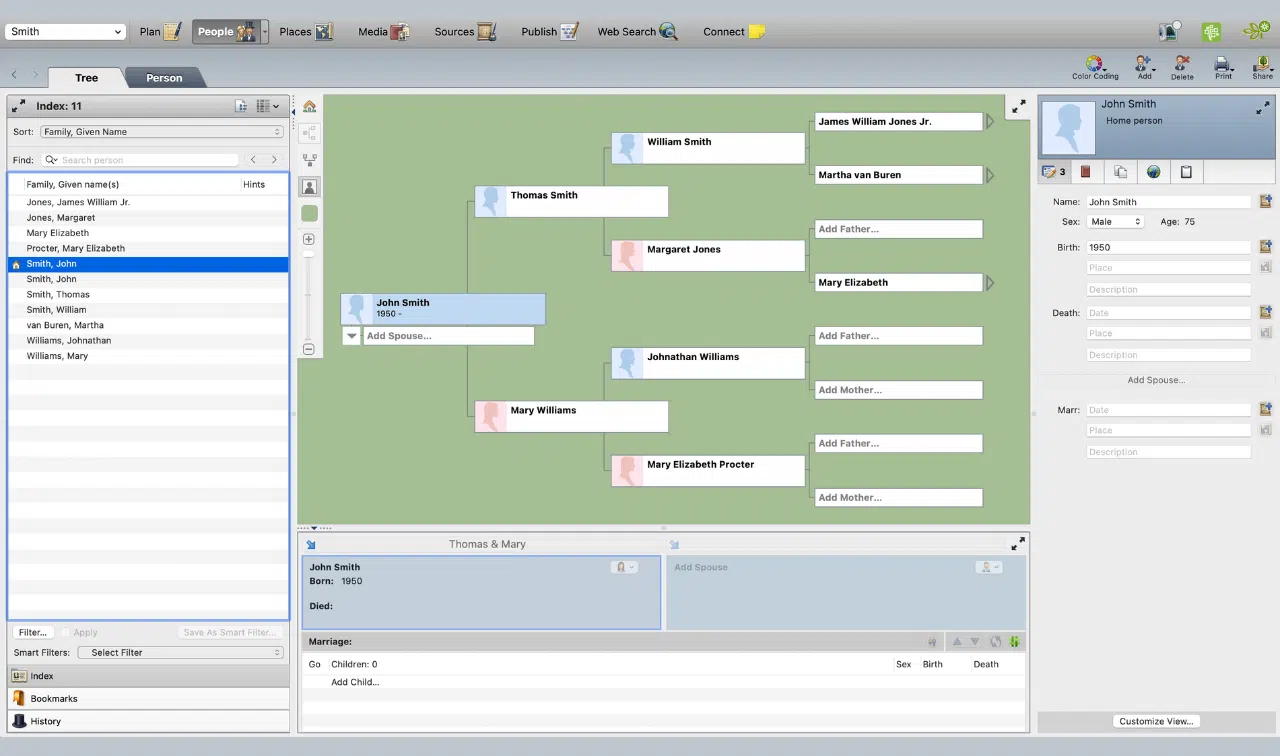Toggle the green background color button
The width and height of the screenshot is (1280, 756).
pos(309,213)
